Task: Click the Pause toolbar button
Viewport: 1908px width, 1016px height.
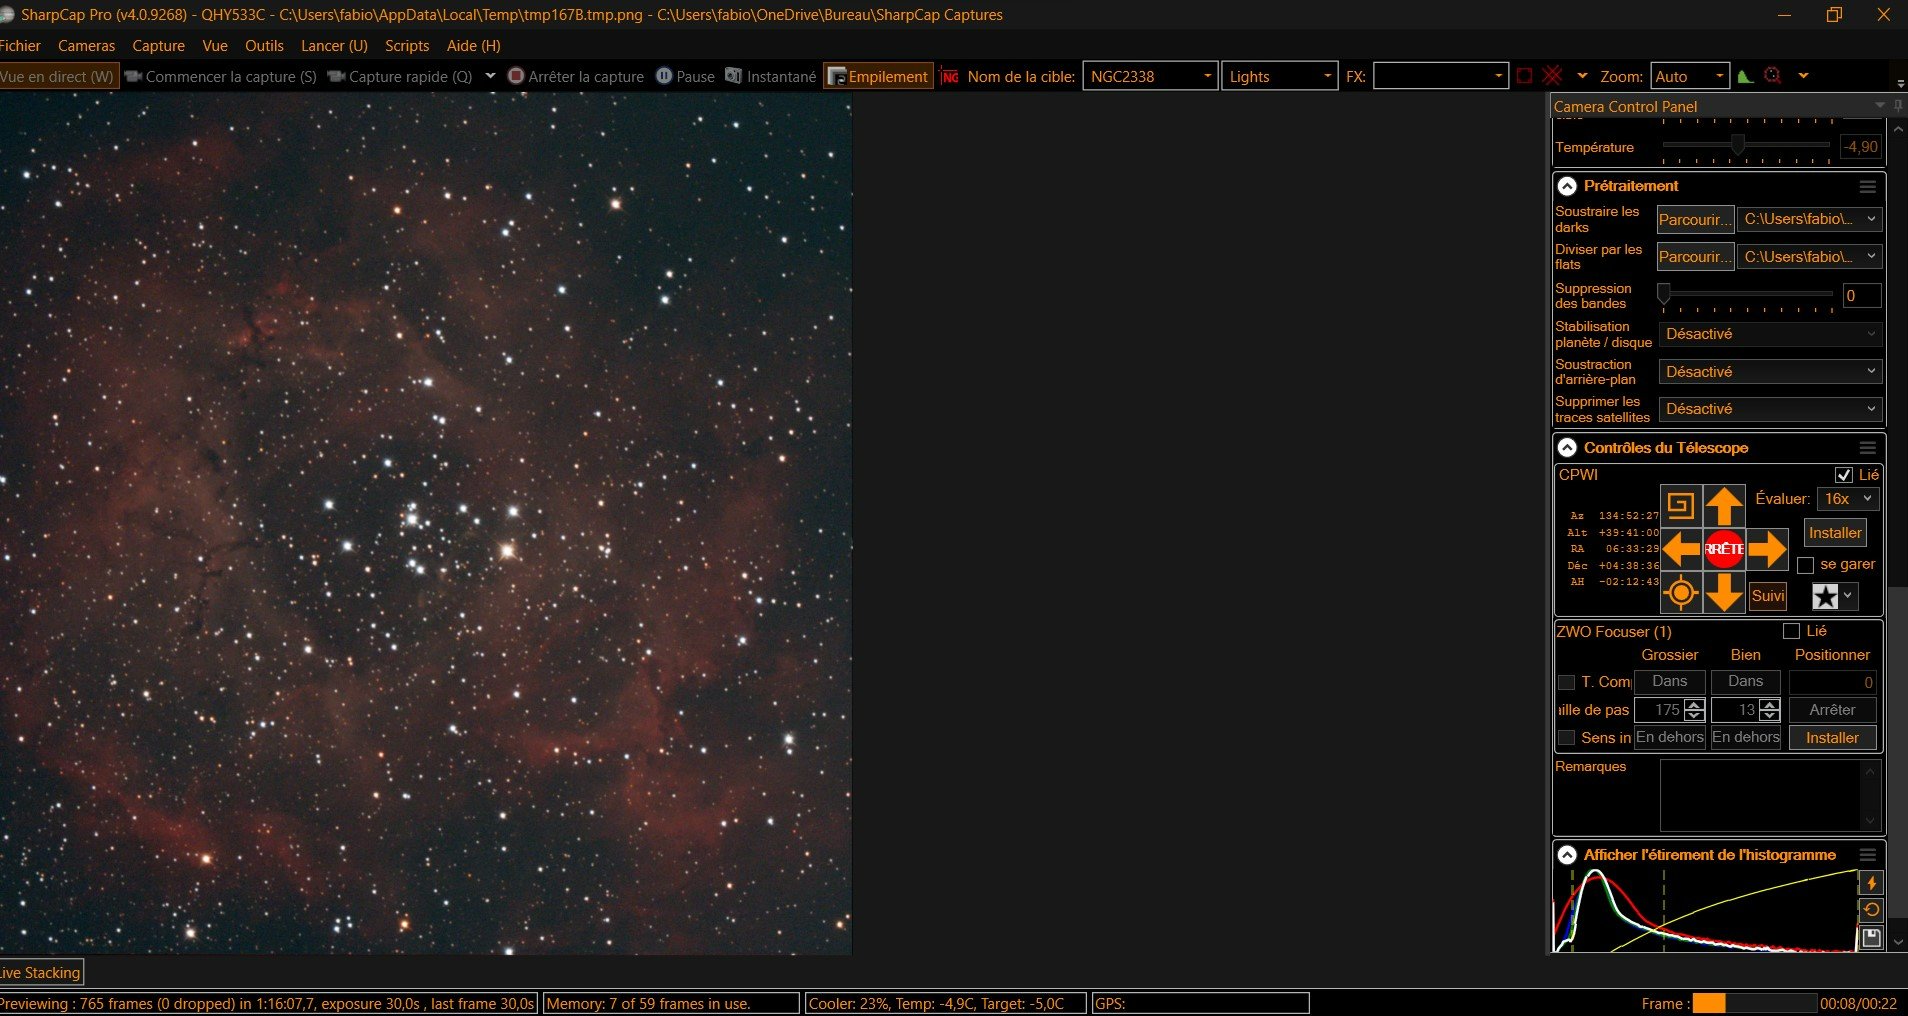Action: pyautogui.click(x=685, y=76)
